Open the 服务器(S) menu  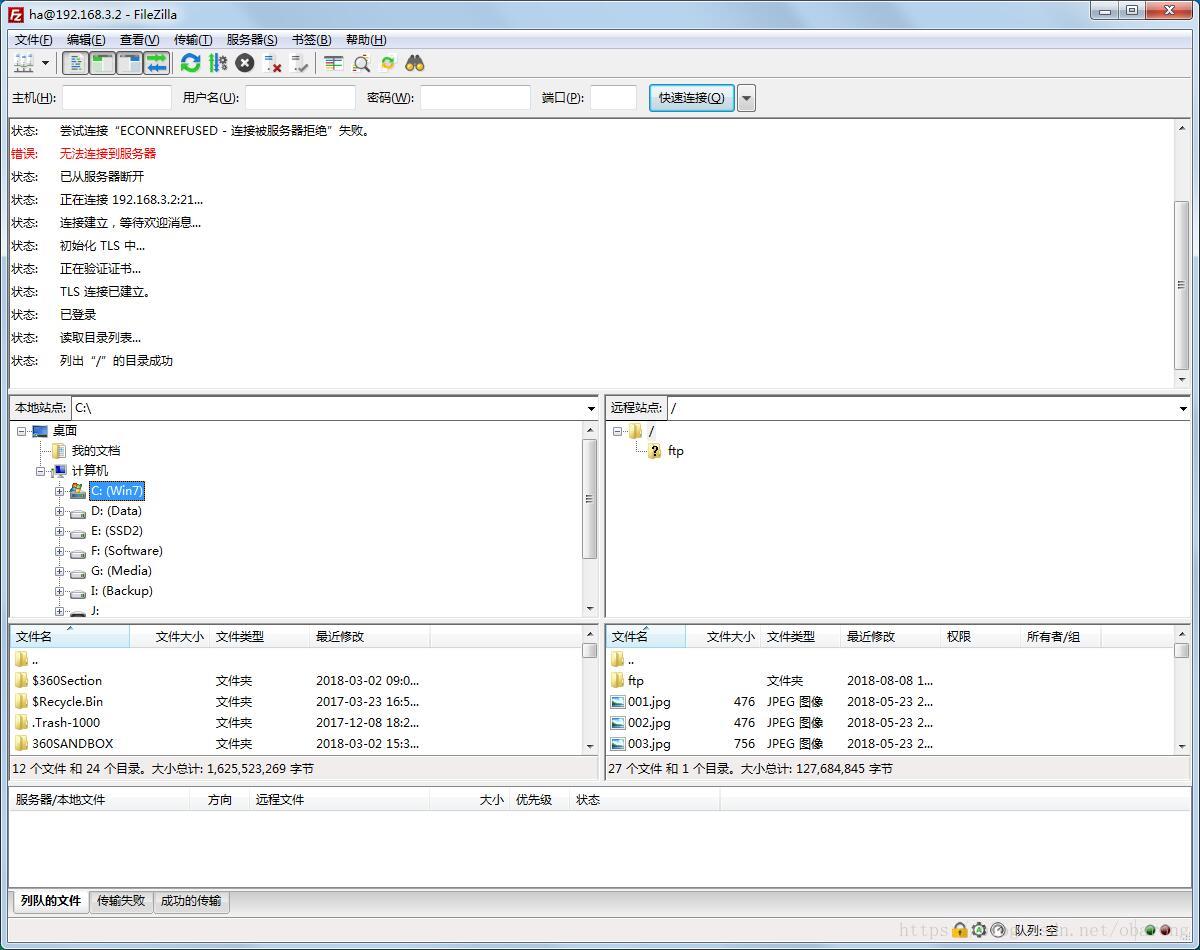pos(252,39)
